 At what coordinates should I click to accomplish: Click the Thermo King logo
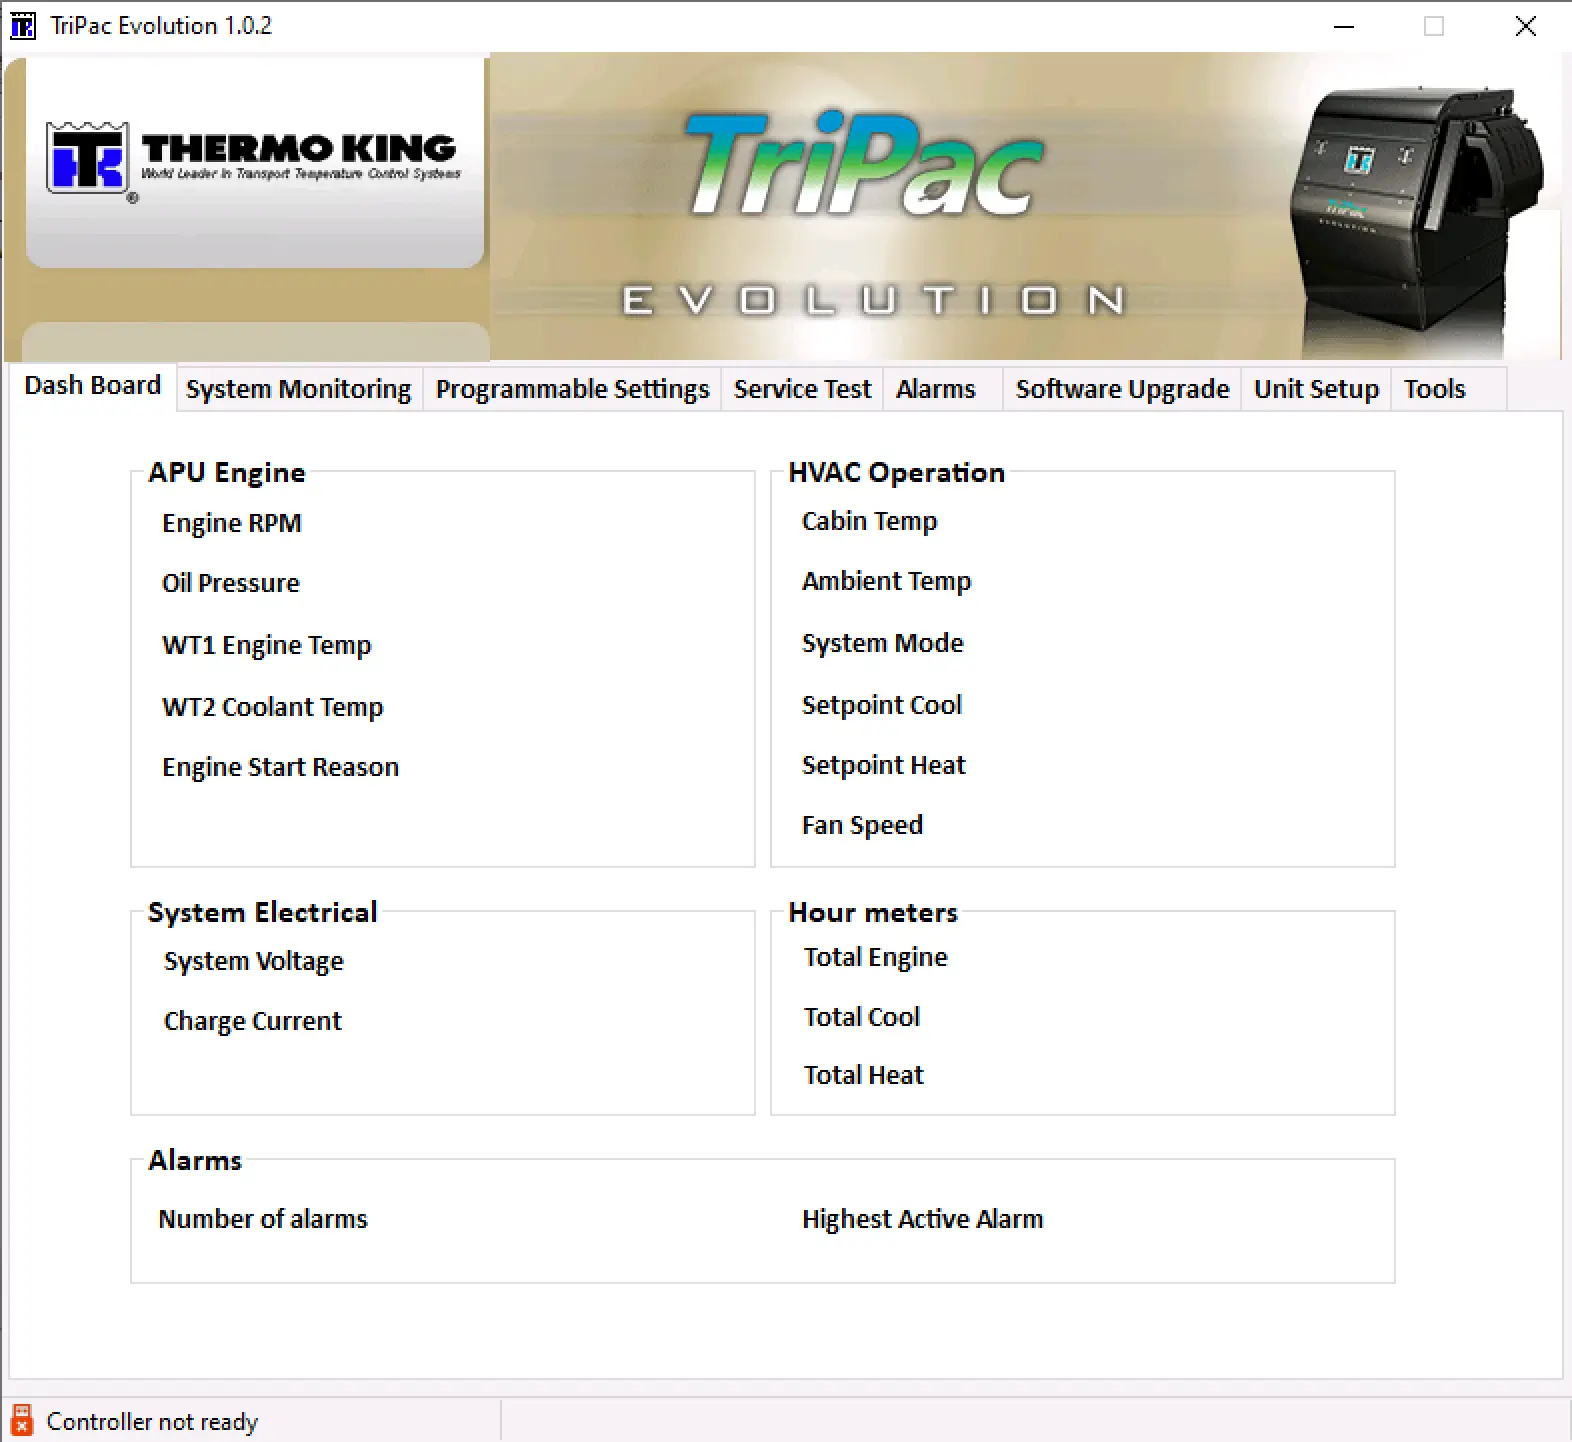coord(254,160)
